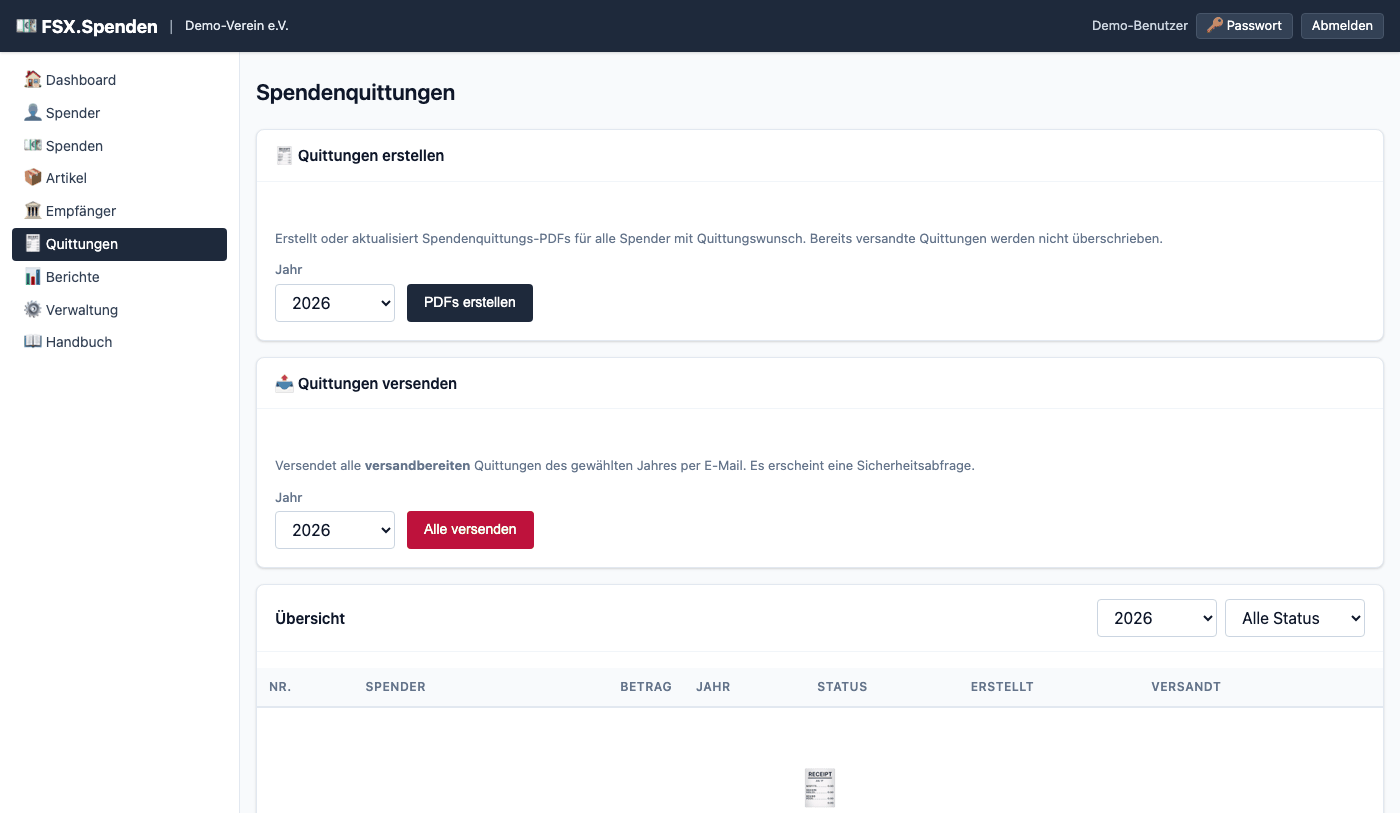Click the PDFs erstellen button
Screen dimensions: 1400x813
tap(470, 303)
